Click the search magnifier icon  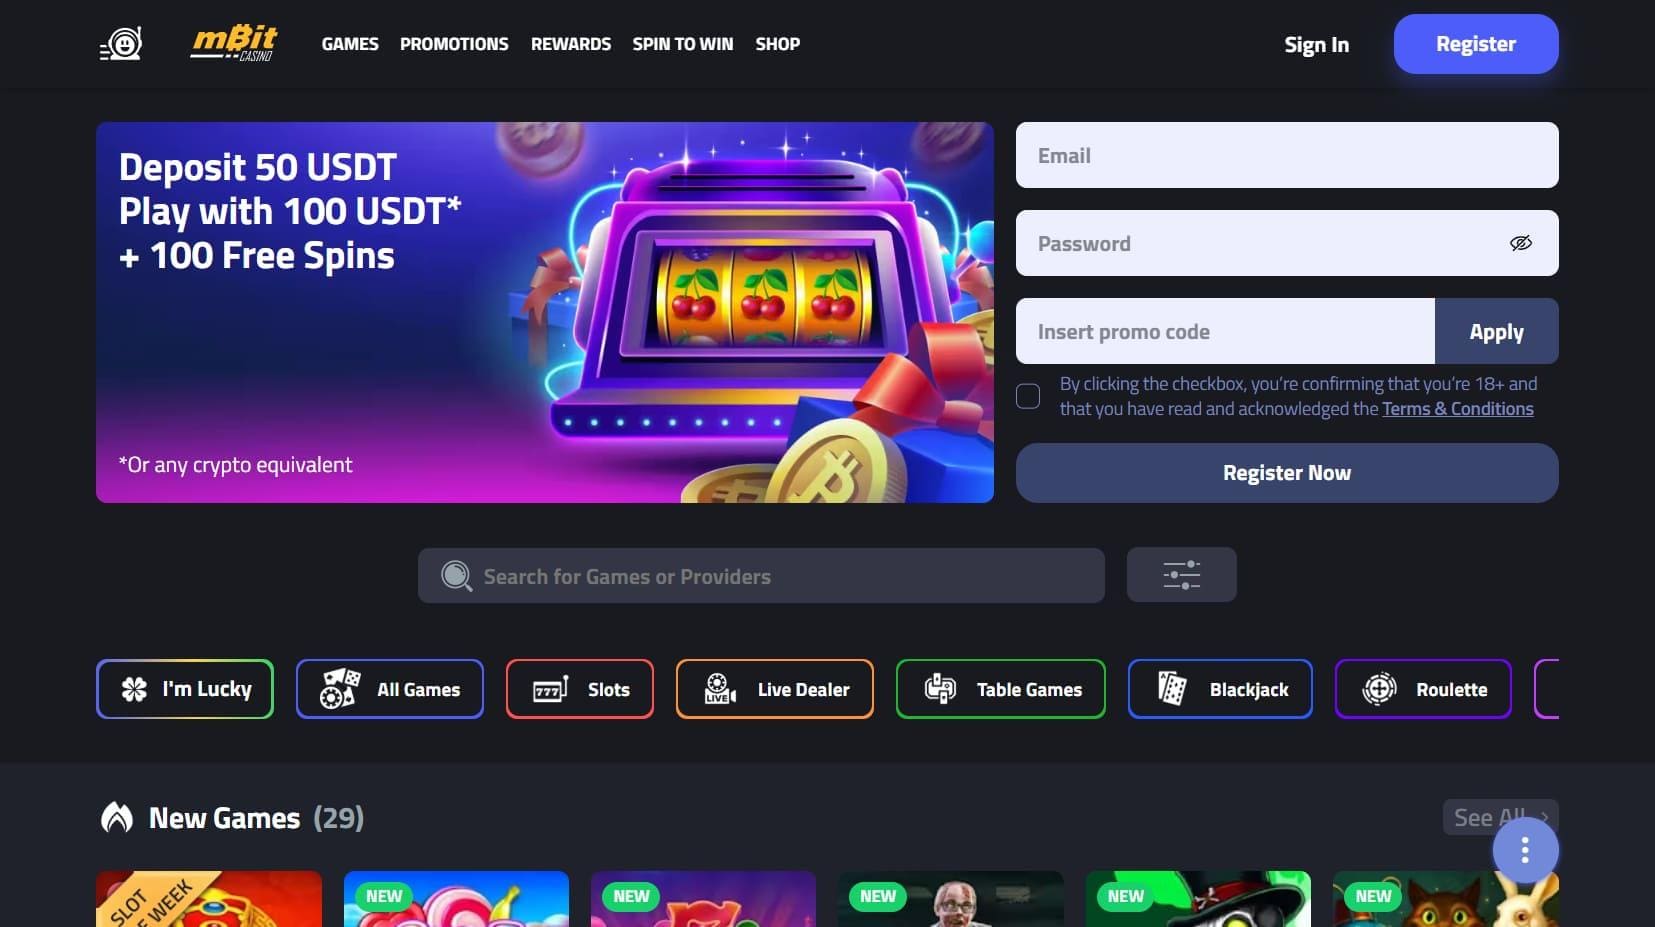[x=456, y=576]
